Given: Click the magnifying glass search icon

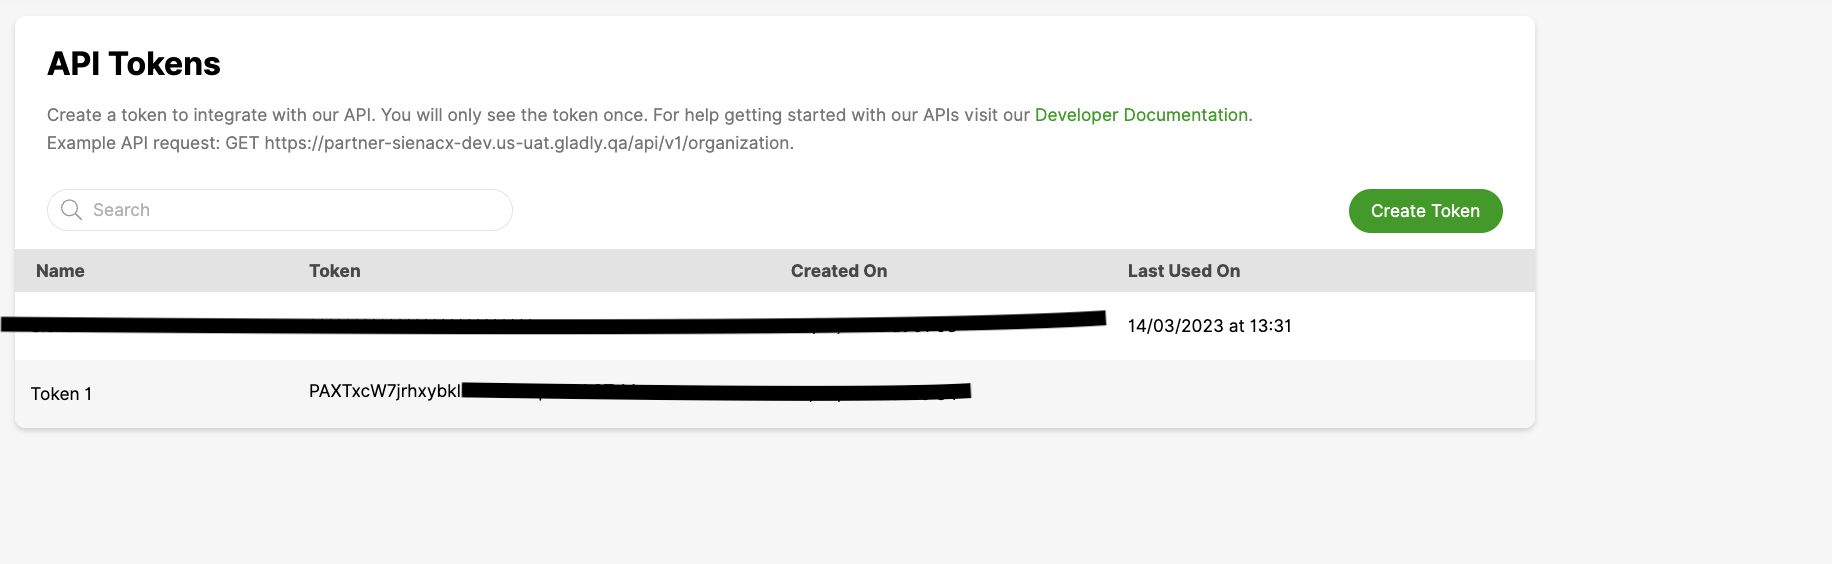Looking at the screenshot, I should [x=71, y=210].
